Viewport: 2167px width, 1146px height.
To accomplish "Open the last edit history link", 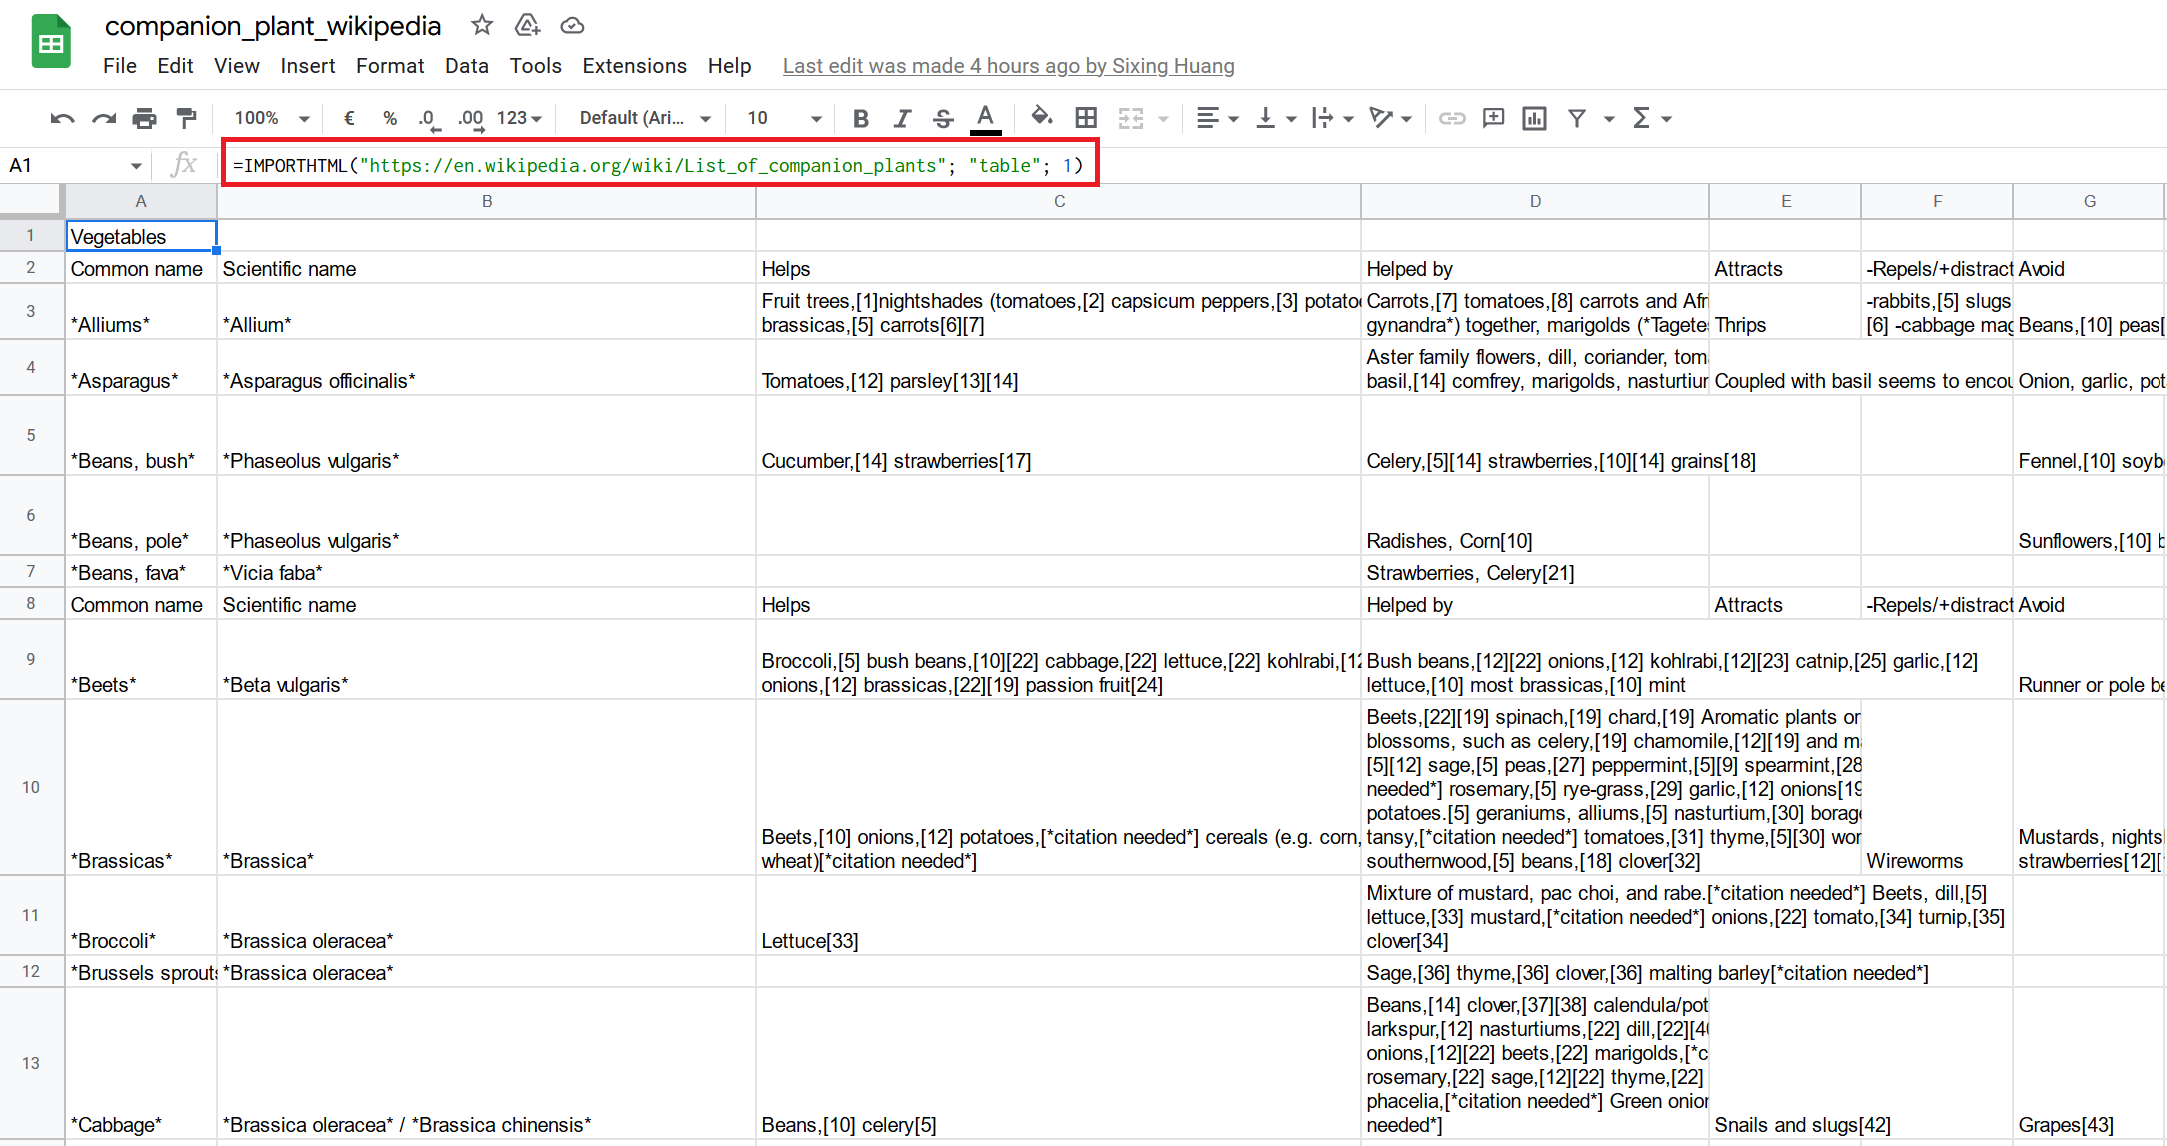I will [x=1008, y=66].
